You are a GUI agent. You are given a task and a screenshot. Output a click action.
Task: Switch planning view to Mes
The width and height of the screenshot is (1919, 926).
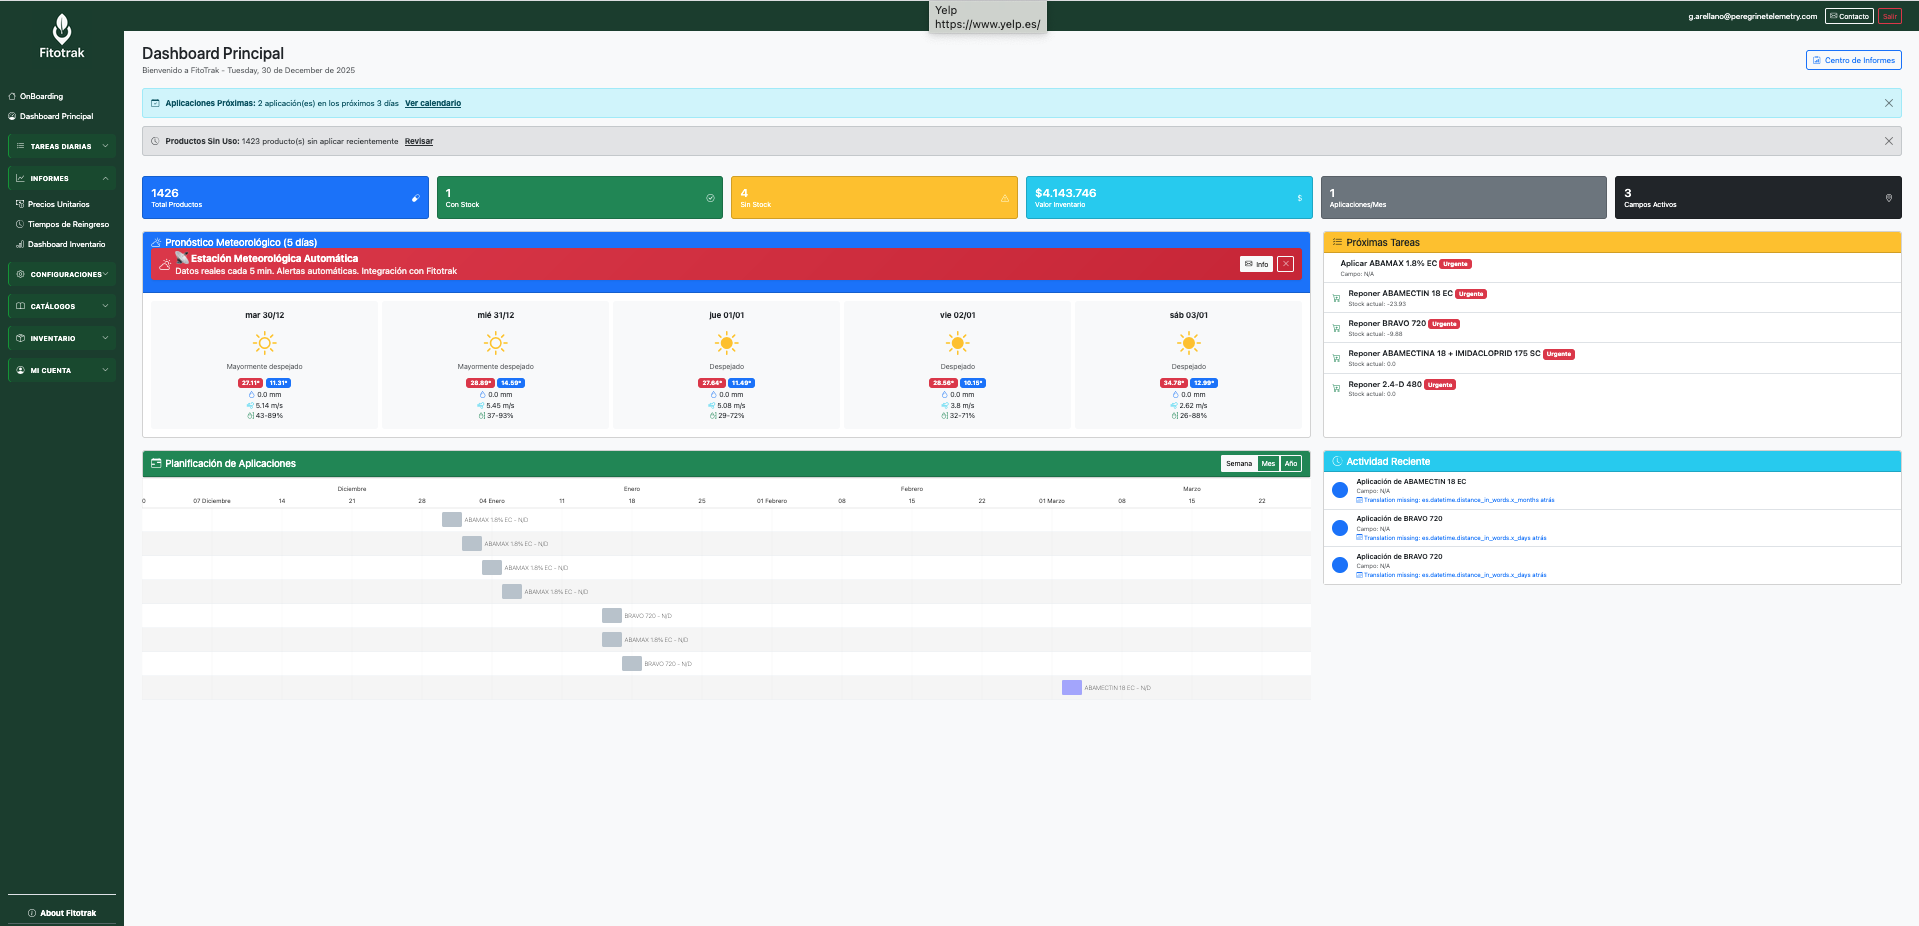1268,464
